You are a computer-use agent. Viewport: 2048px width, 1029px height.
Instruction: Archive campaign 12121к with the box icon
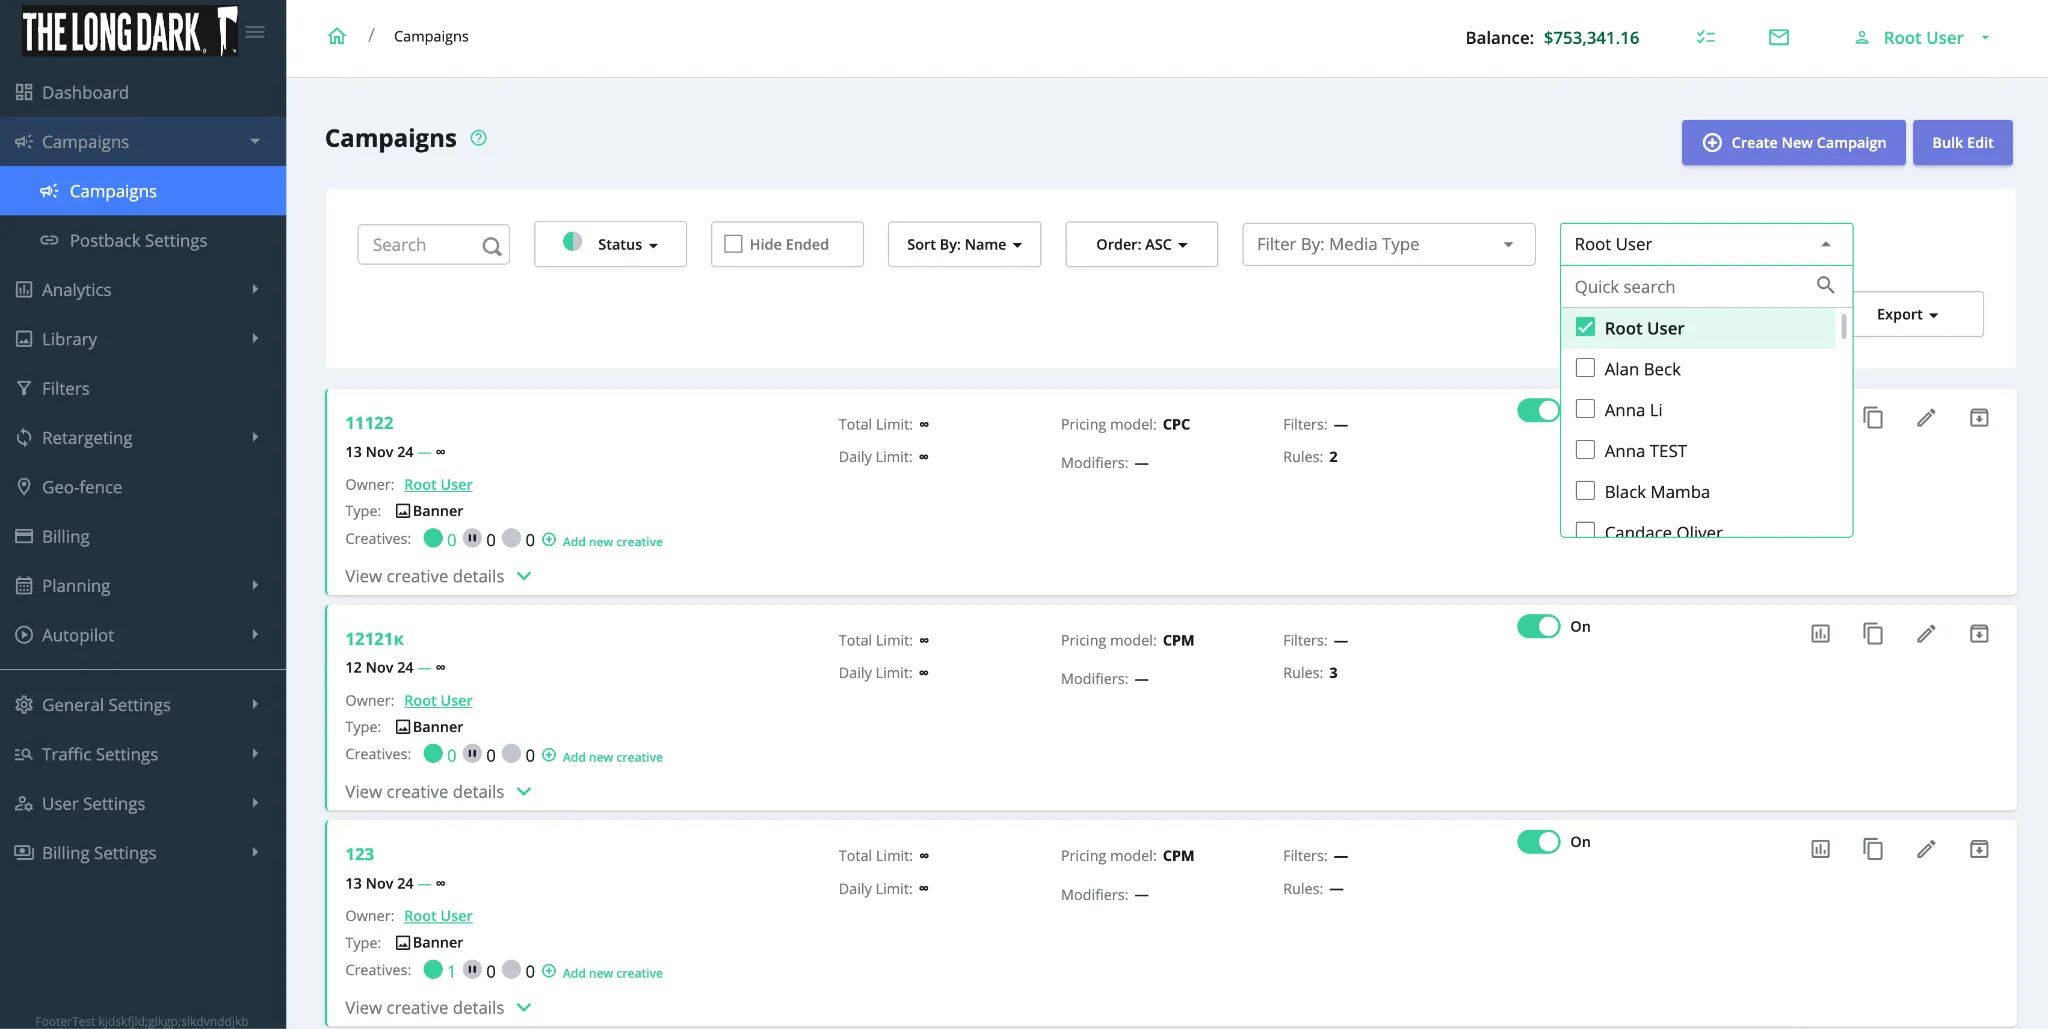point(1979,633)
